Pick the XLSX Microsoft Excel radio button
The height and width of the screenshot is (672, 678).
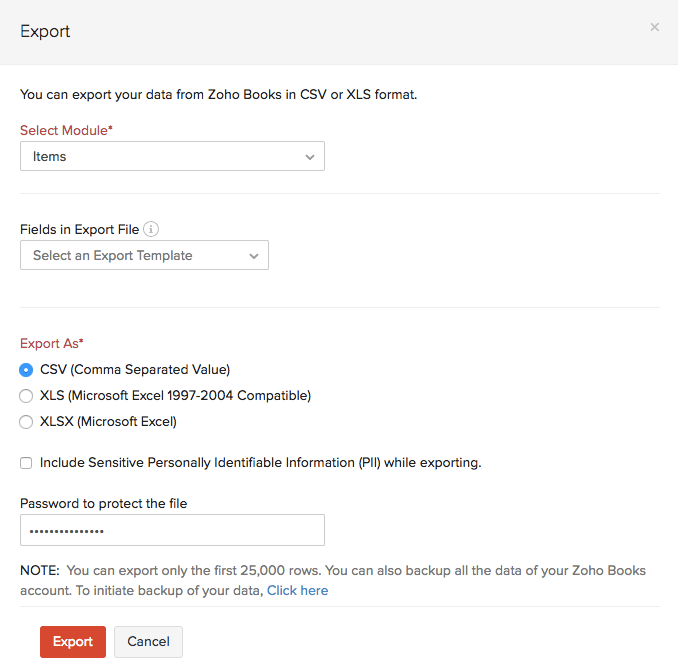pos(27,422)
